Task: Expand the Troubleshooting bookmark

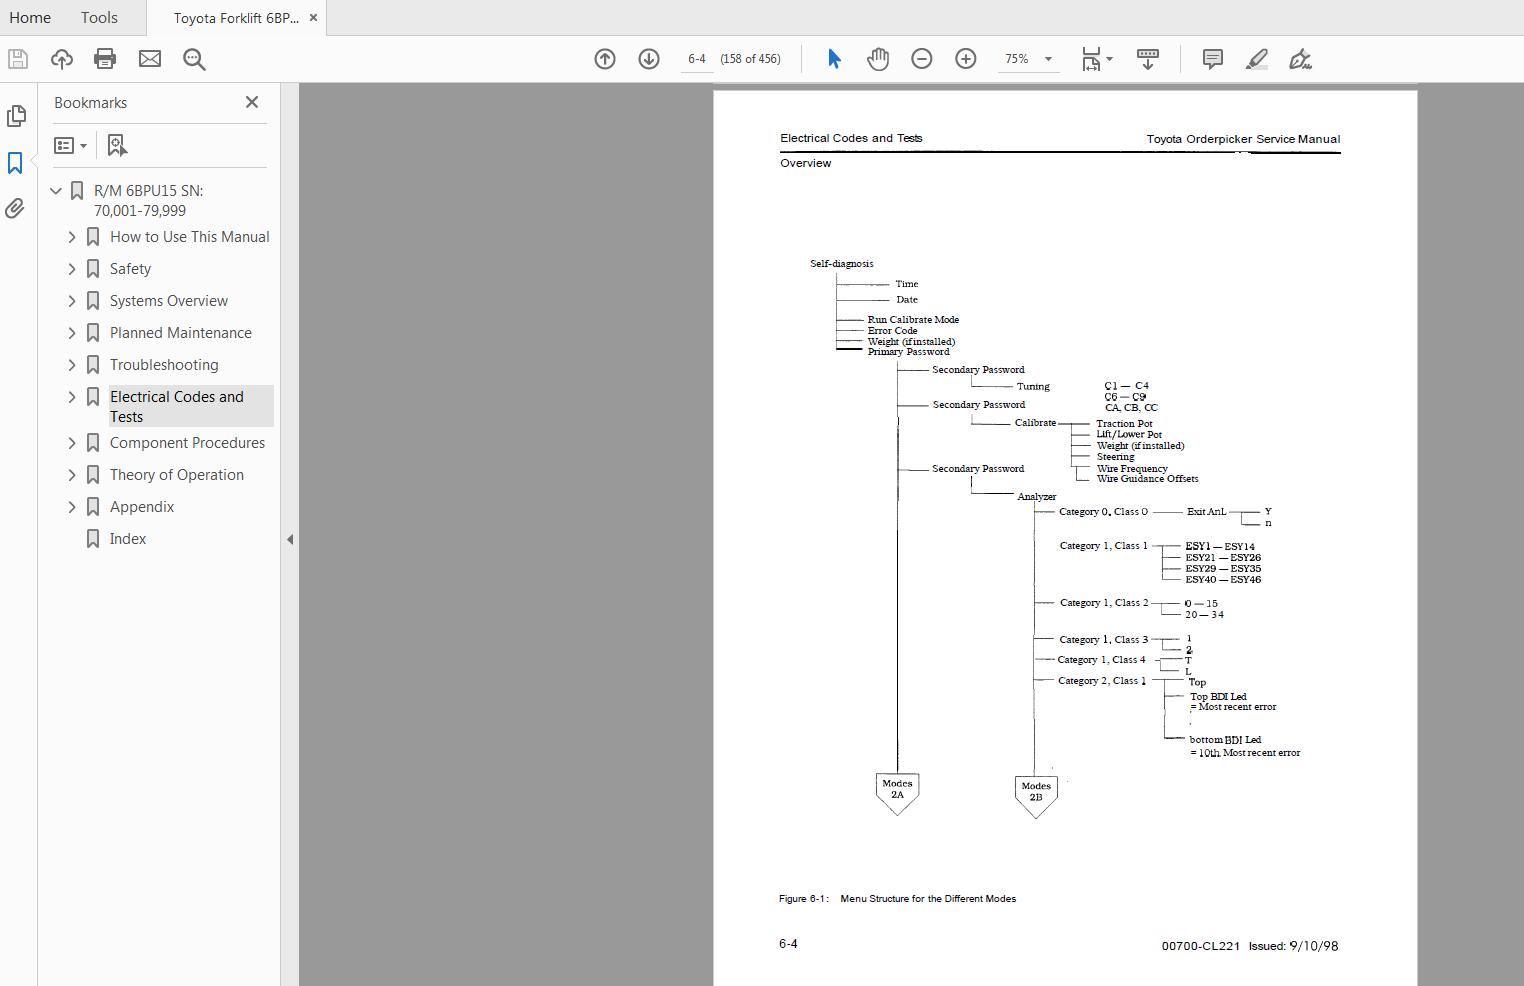Action: pyautogui.click(x=72, y=364)
